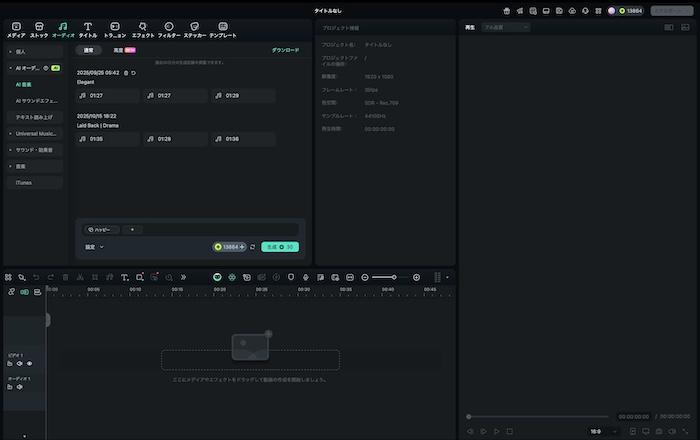Open the 設定 dropdown in the generation panel
This screenshot has width=700, height=440.
pyautogui.click(x=94, y=246)
